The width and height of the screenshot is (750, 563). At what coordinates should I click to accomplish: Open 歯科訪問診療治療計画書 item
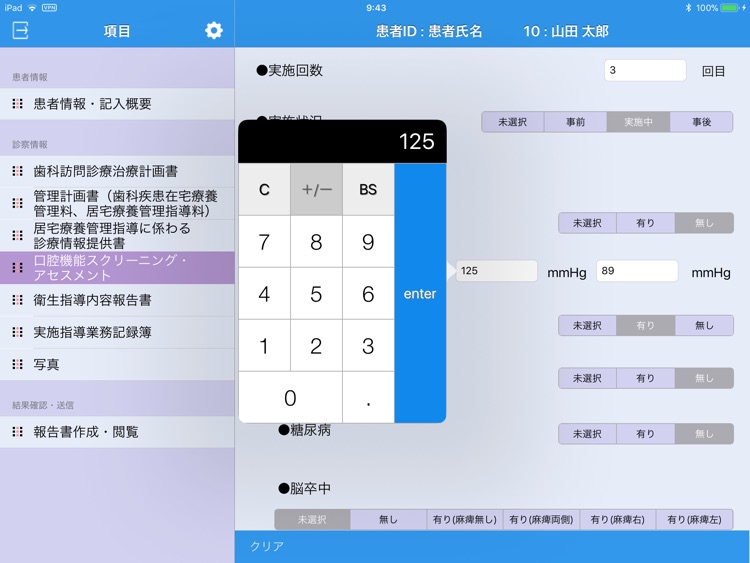(117, 171)
